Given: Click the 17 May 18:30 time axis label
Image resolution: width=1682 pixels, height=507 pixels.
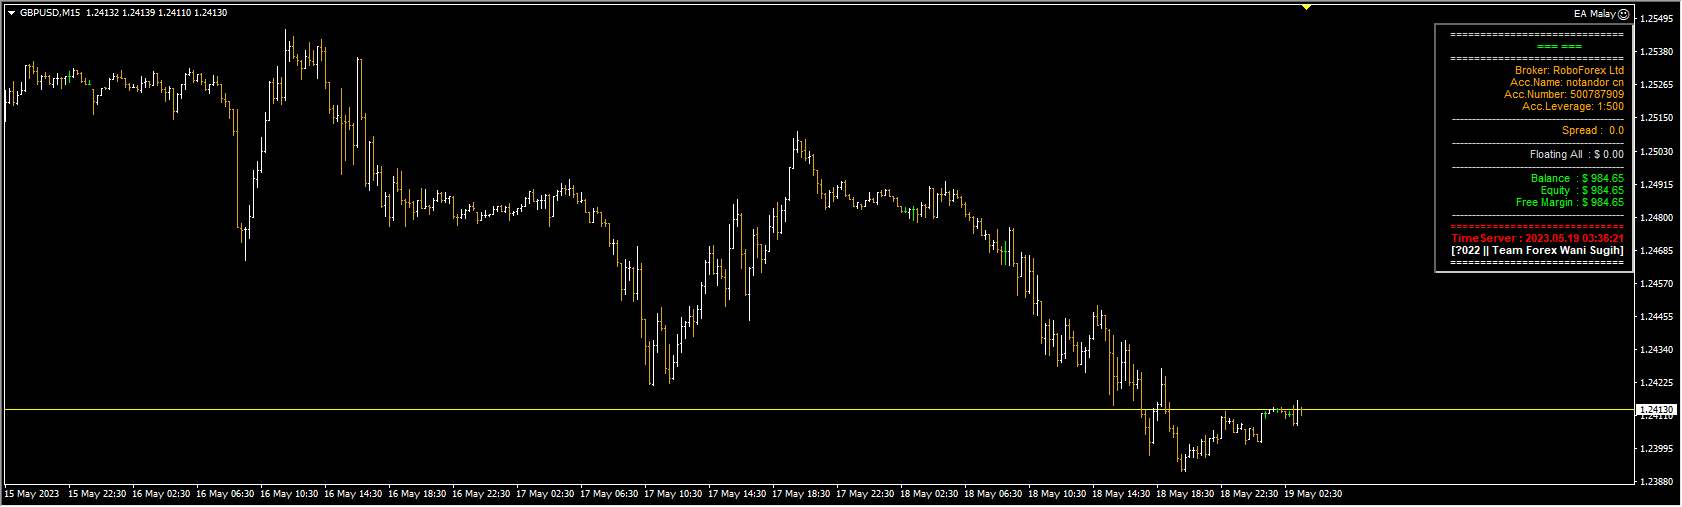Looking at the screenshot, I should click(801, 494).
